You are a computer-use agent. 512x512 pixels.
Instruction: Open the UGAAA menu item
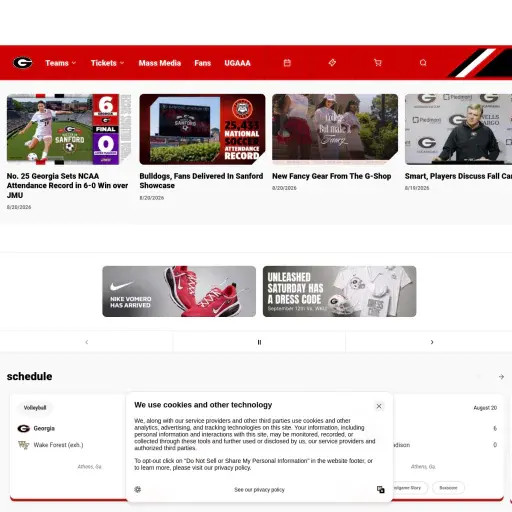[237, 63]
